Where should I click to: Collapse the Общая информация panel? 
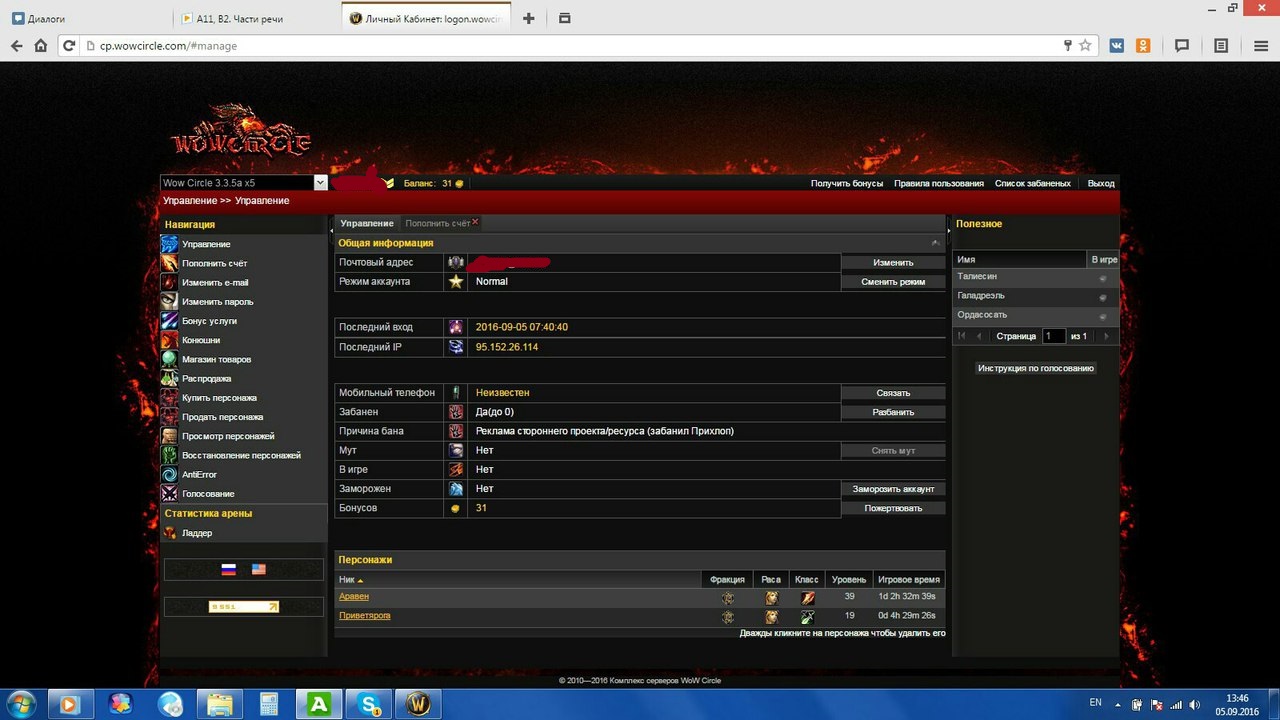tap(935, 243)
